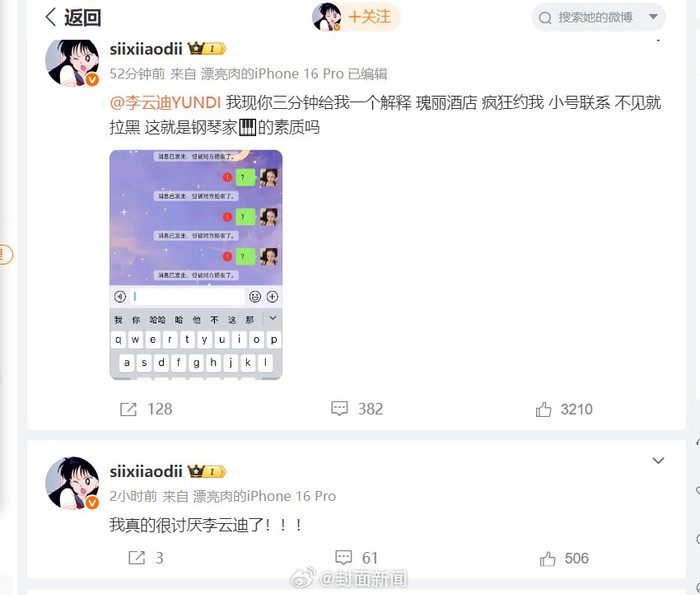Open the siixiiaodii avatar on first post
700x595 pixels.
(x=72, y=61)
